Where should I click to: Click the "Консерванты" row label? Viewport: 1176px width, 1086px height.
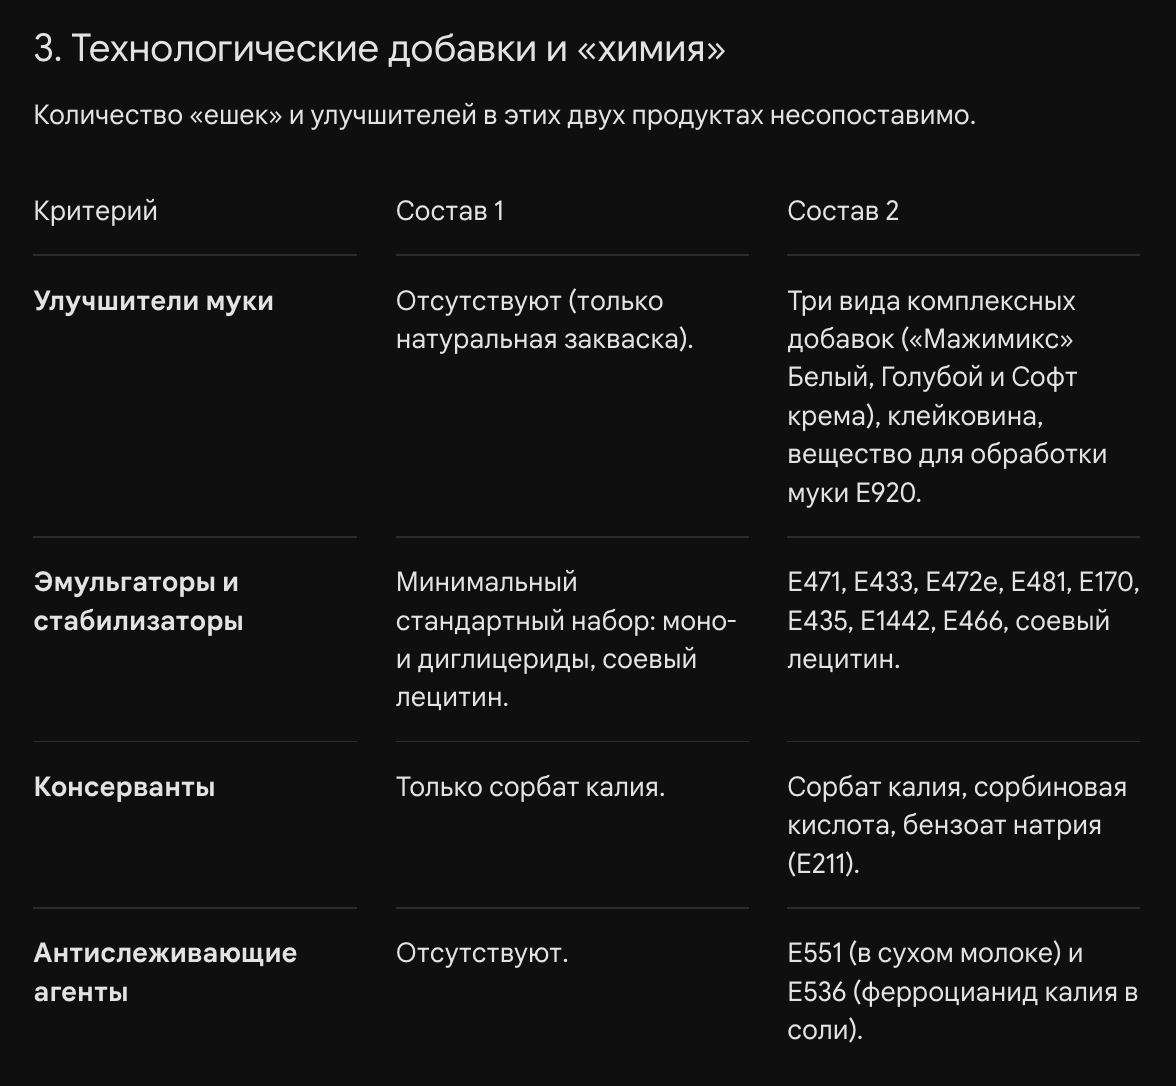click(124, 787)
